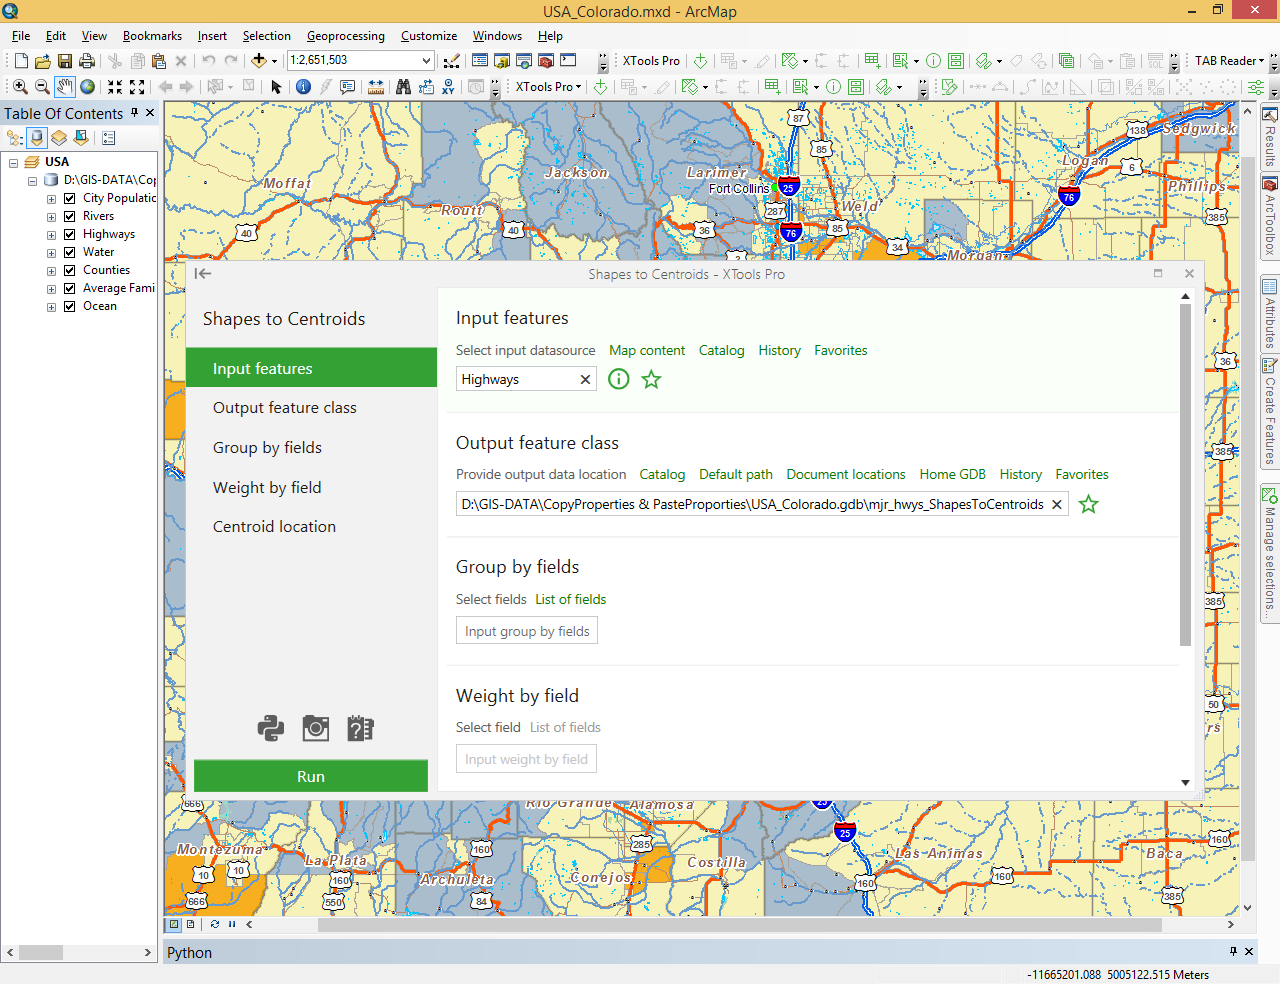Clear the Highways input with X
Image resolution: width=1280 pixels, height=984 pixels.
[x=585, y=379]
